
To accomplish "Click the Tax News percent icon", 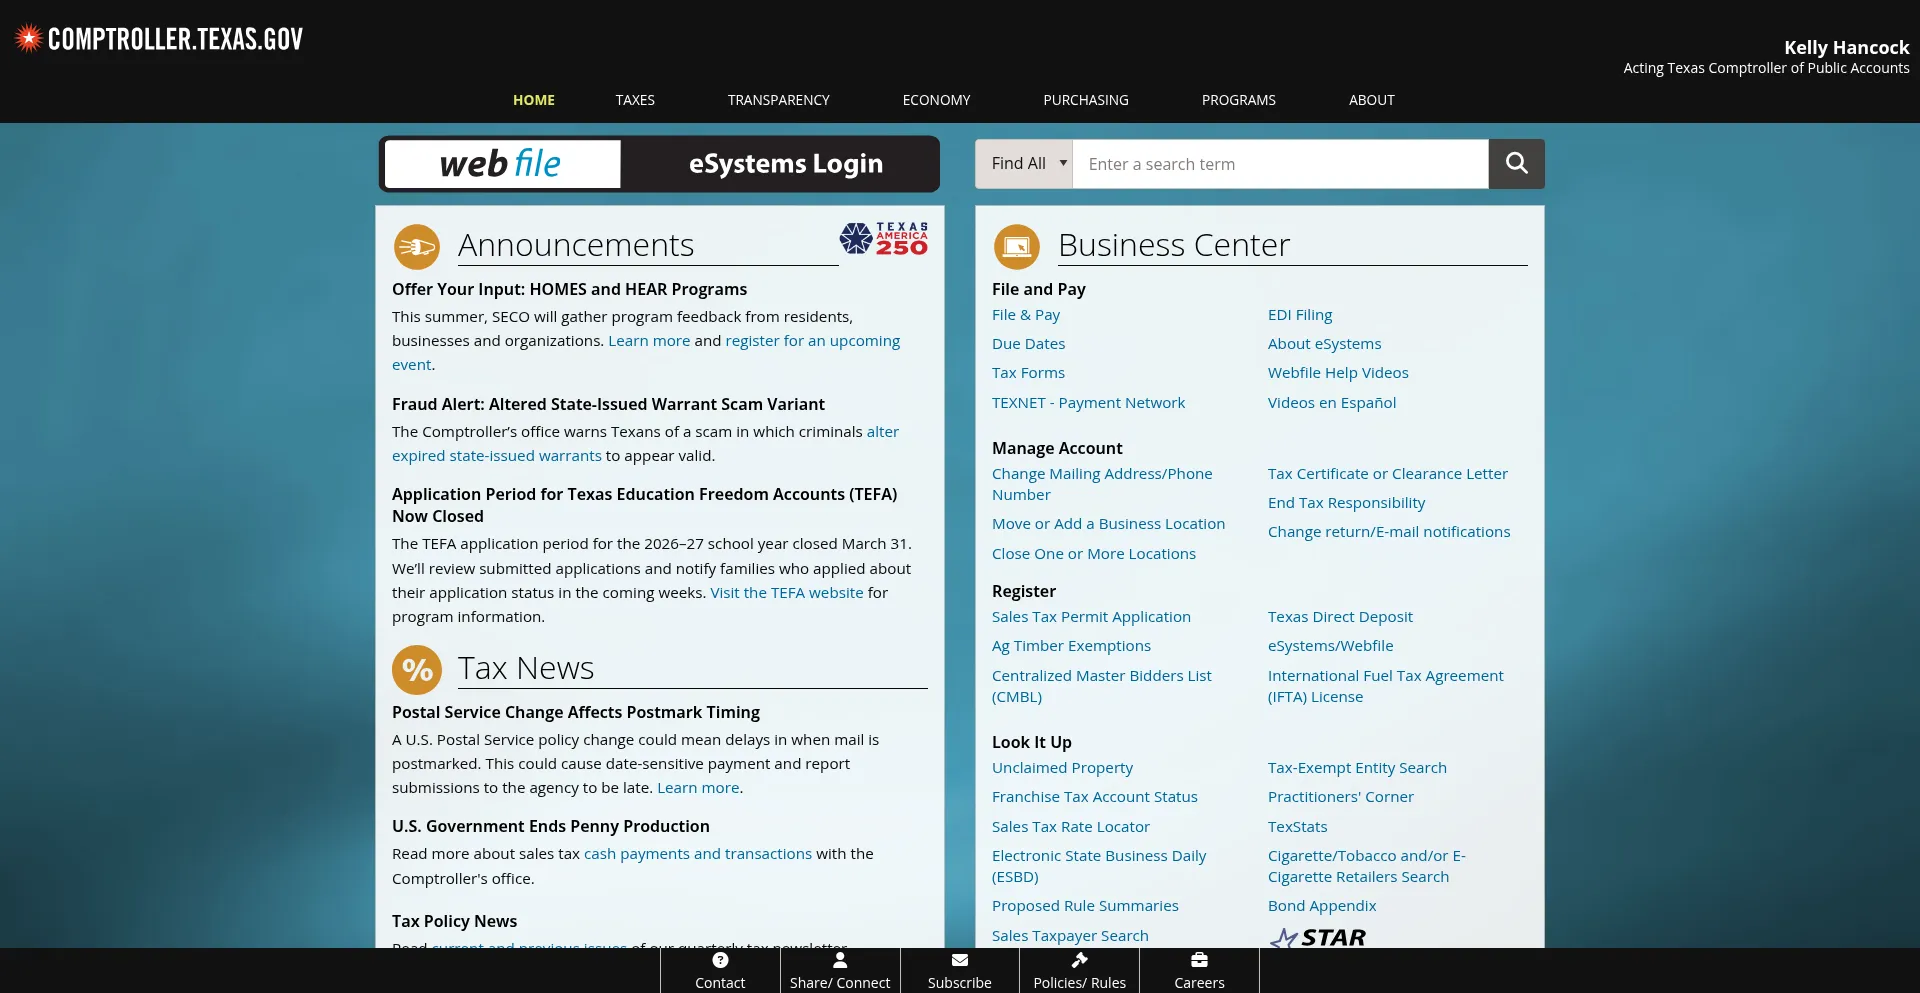I will click(416, 670).
